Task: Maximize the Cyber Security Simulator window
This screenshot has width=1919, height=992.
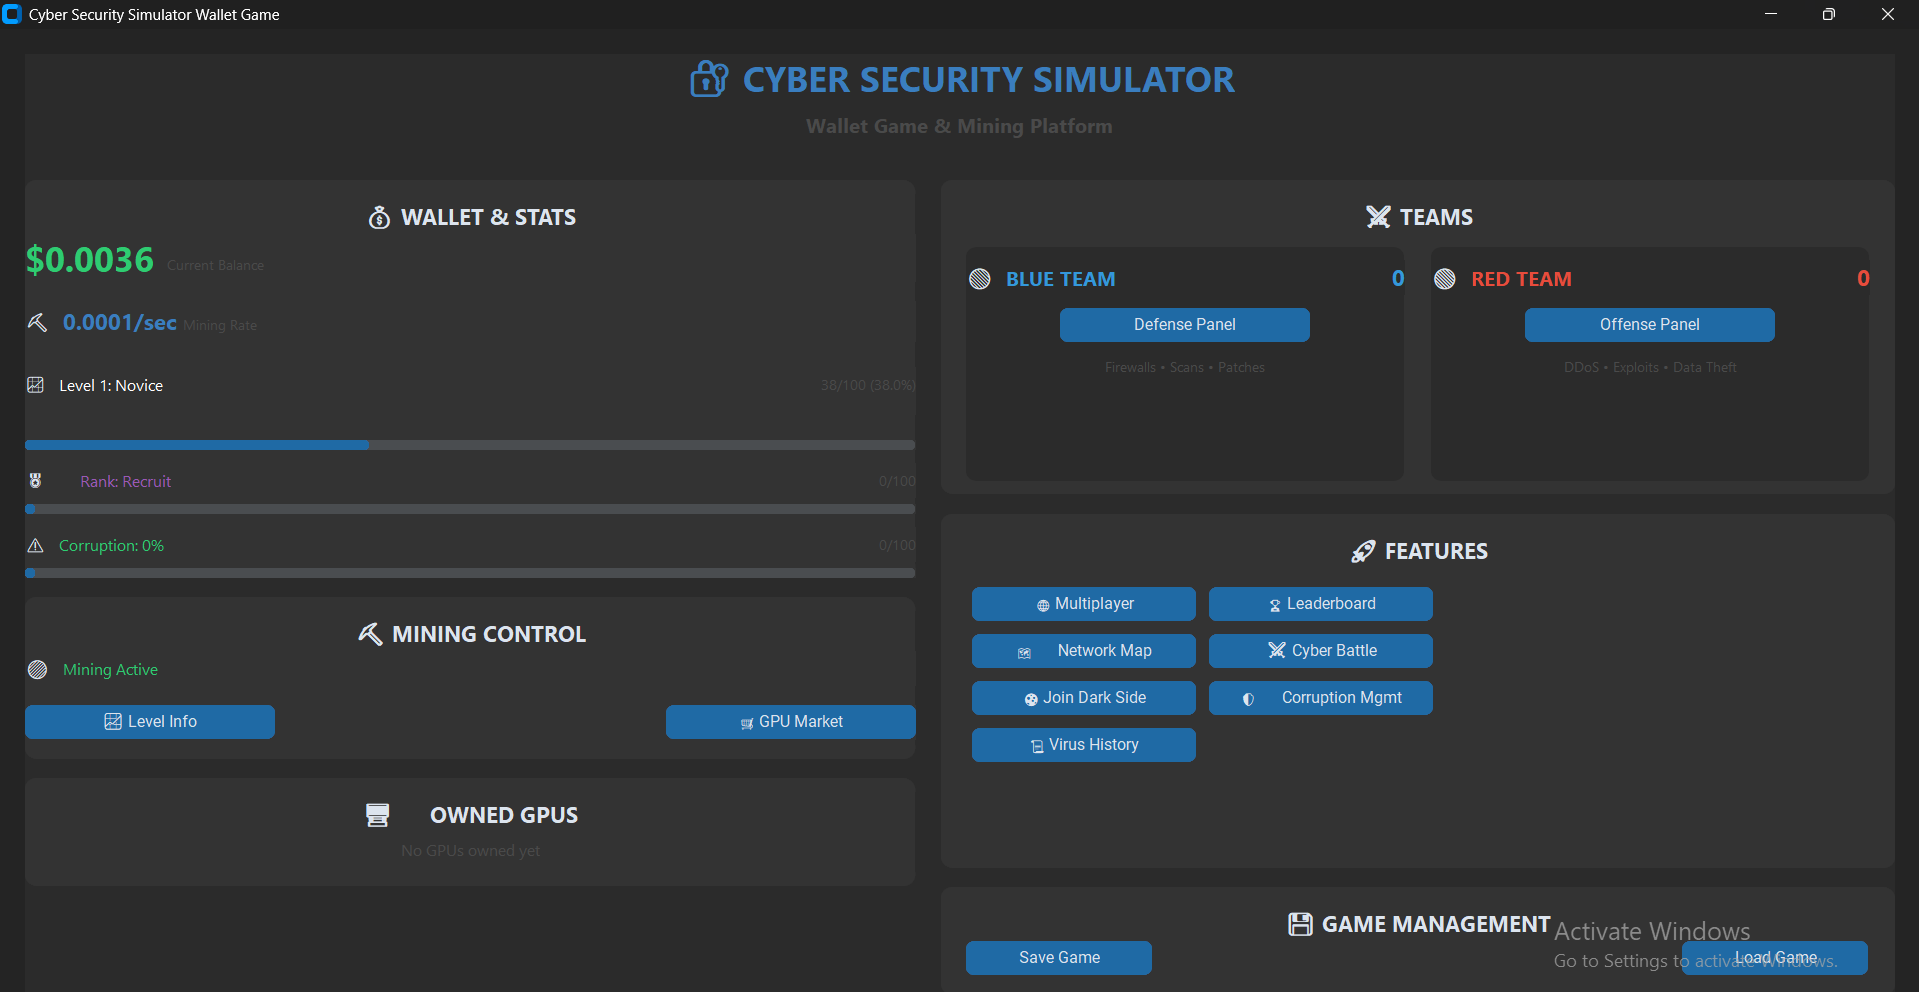Action: click(1829, 14)
